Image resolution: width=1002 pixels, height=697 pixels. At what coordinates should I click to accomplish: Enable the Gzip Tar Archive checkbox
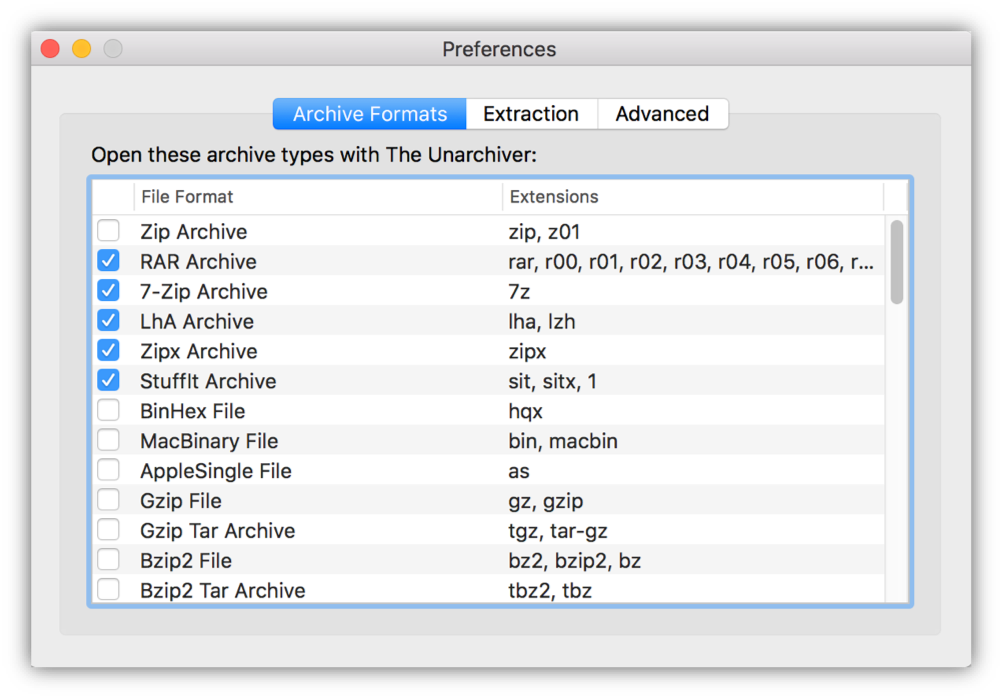[x=108, y=530]
